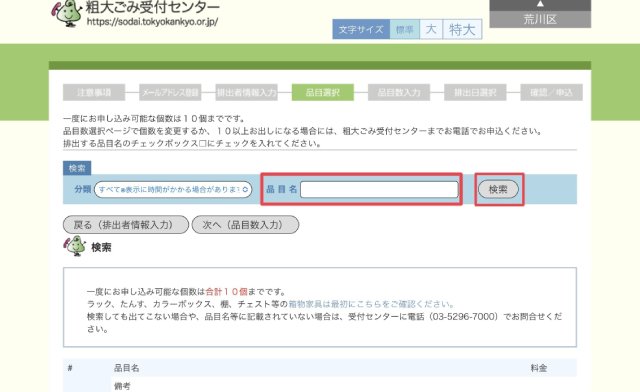
Task: Click the メールアドレス登録 step tab
Action: 170,92
